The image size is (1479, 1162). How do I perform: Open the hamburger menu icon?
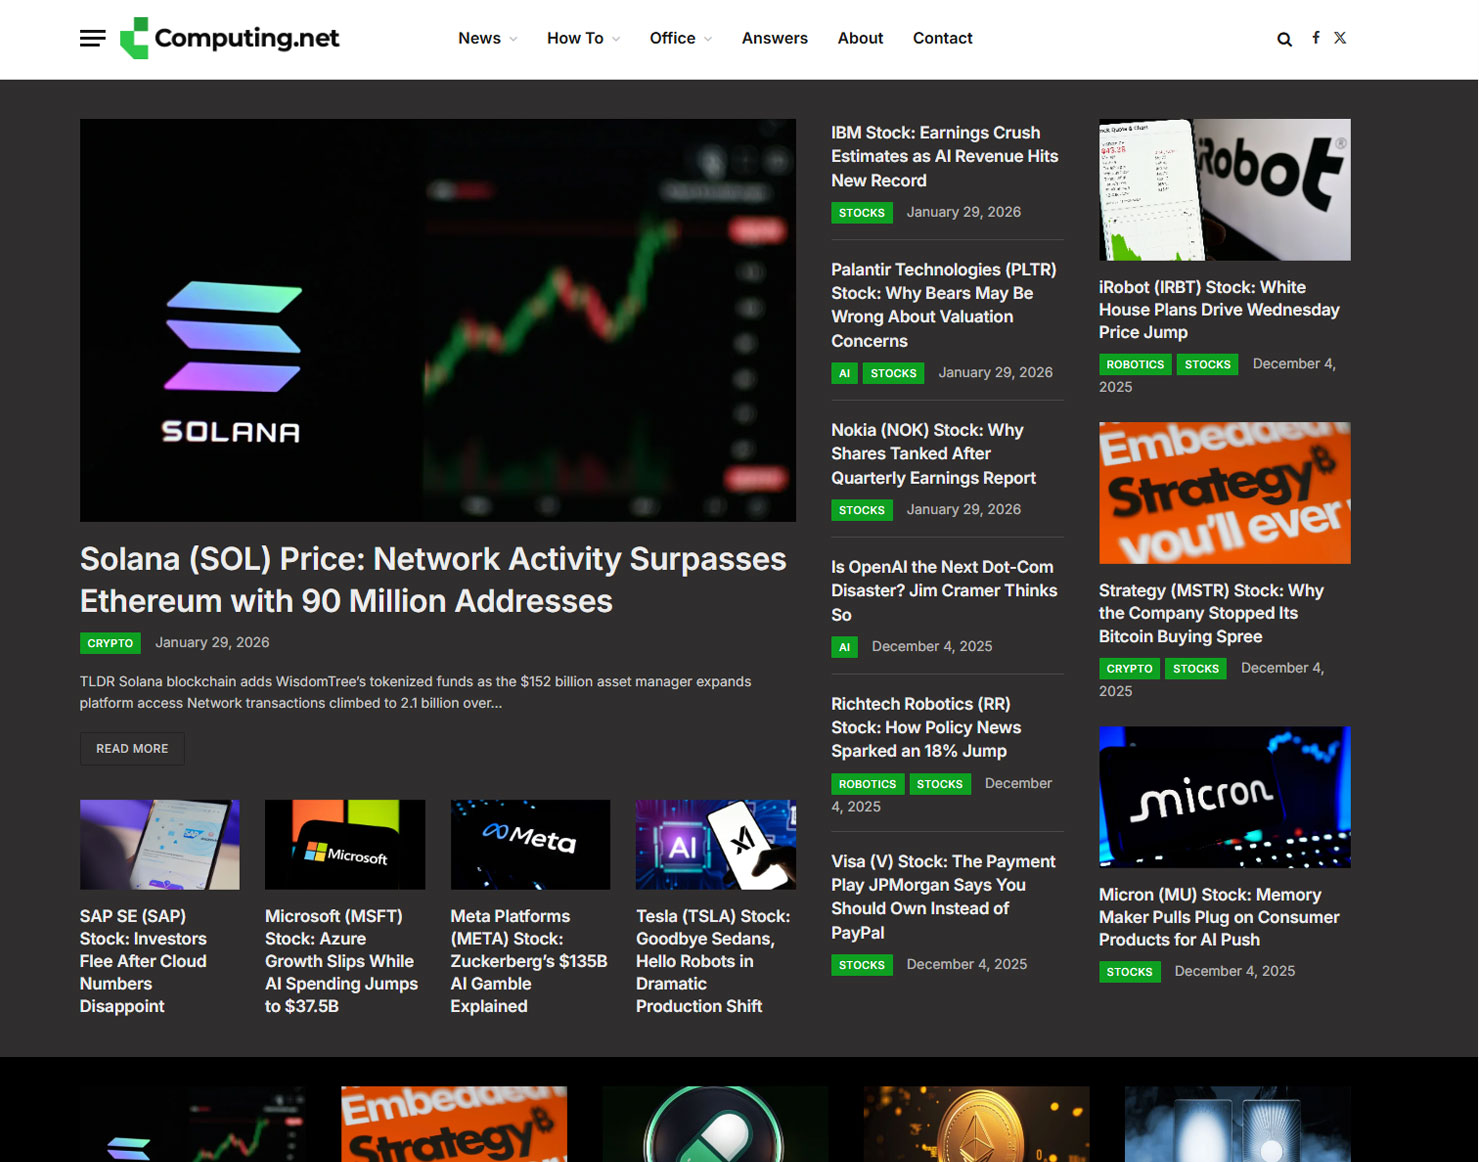[x=92, y=39]
